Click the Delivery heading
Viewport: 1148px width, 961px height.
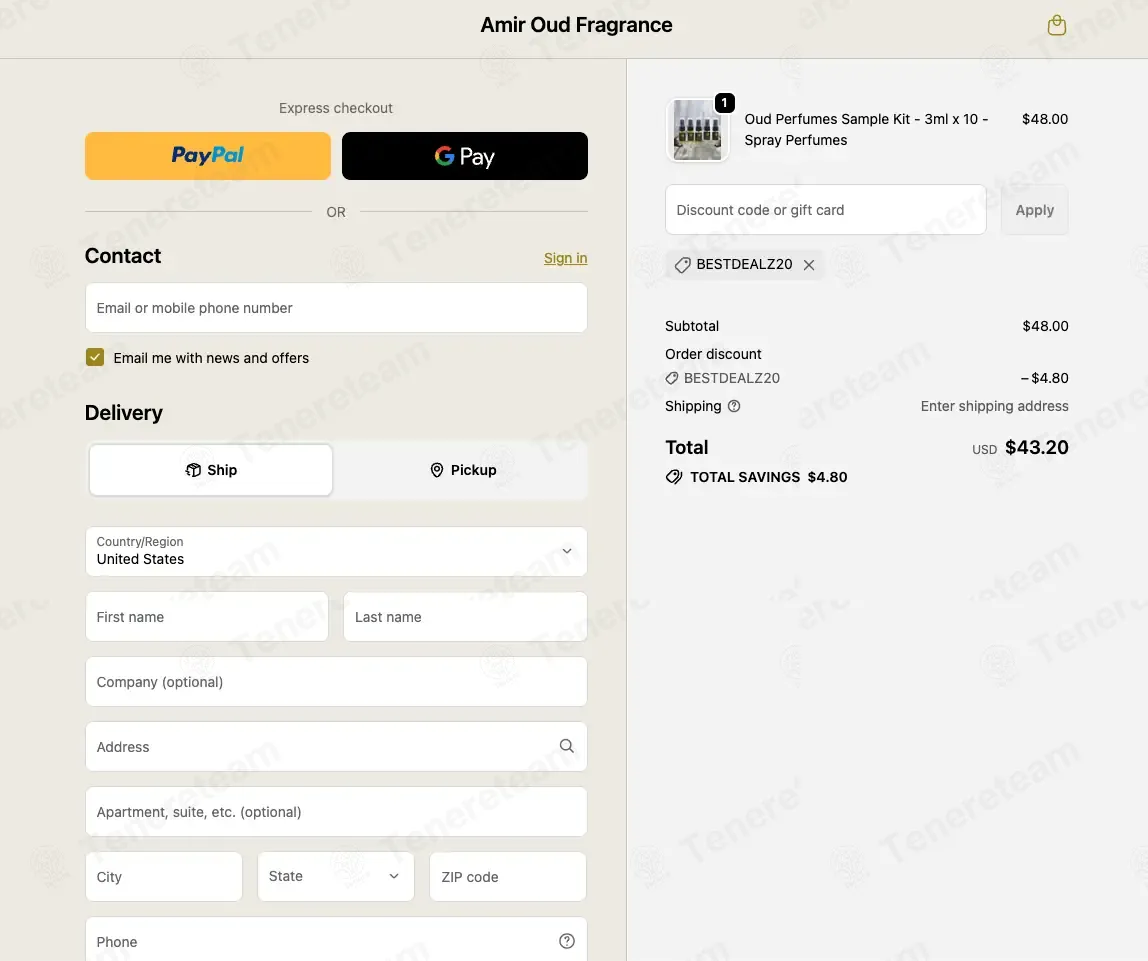[124, 413]
